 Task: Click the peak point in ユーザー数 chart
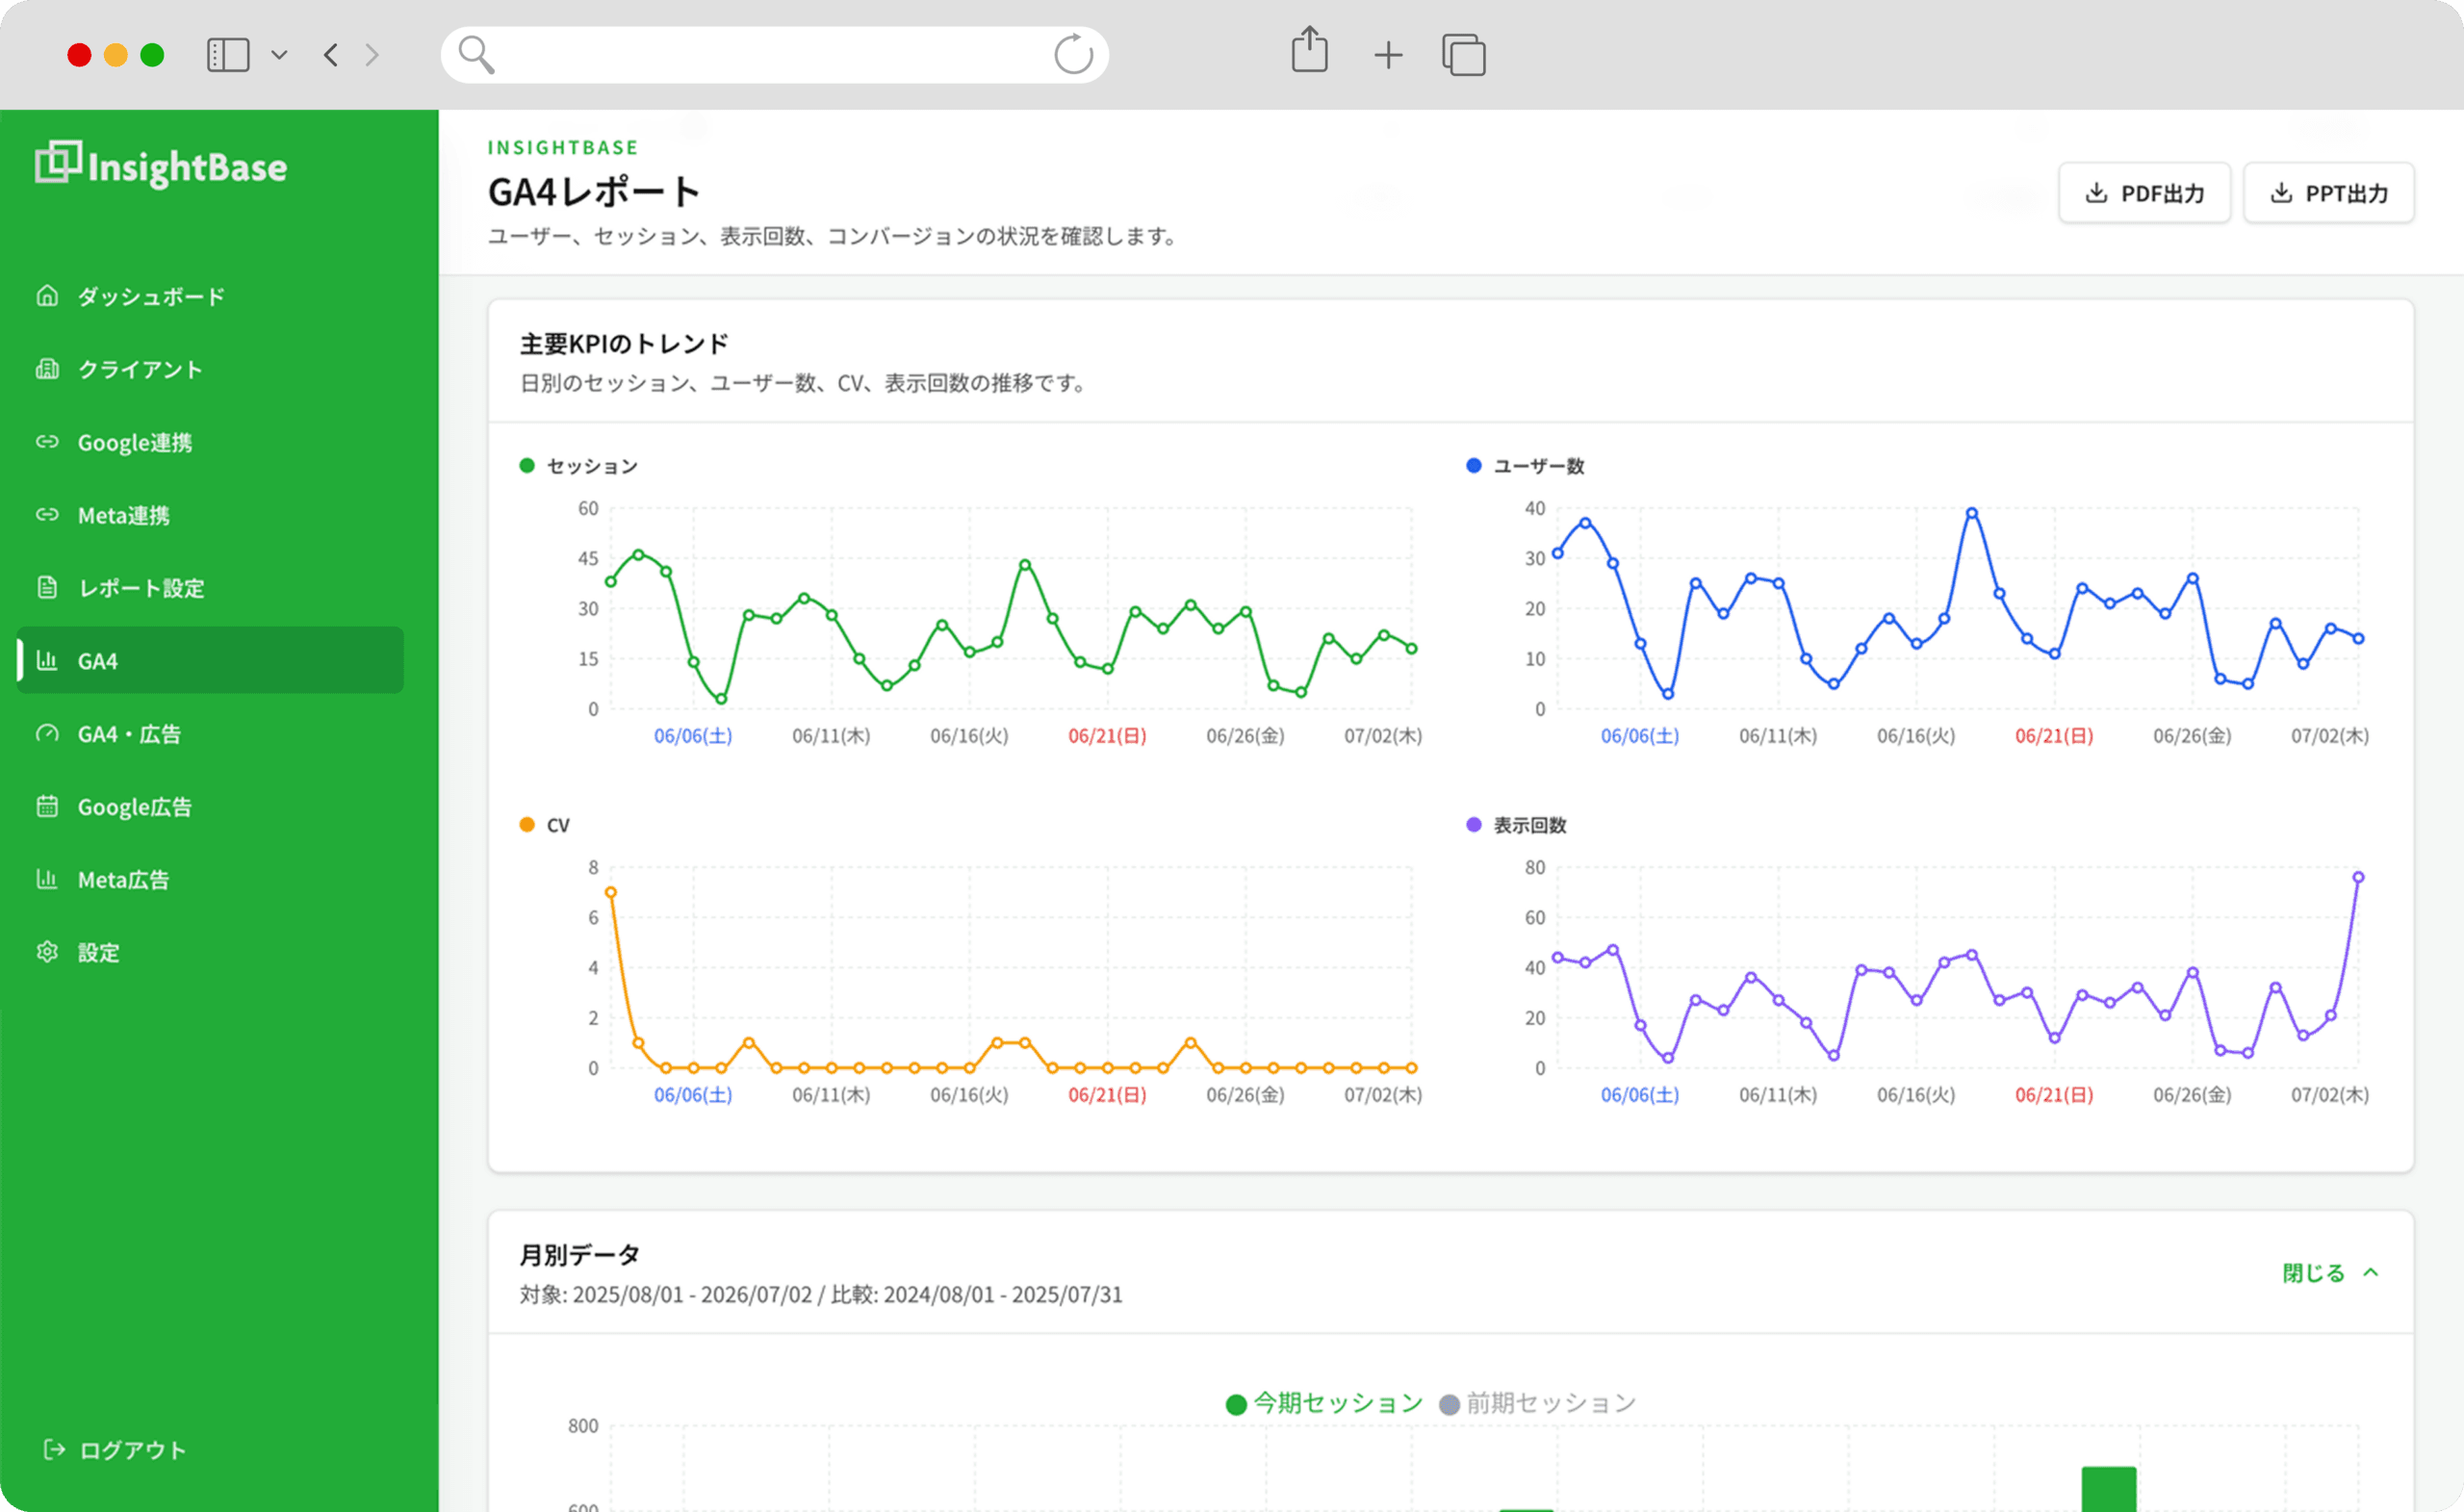click(1971, 513)
